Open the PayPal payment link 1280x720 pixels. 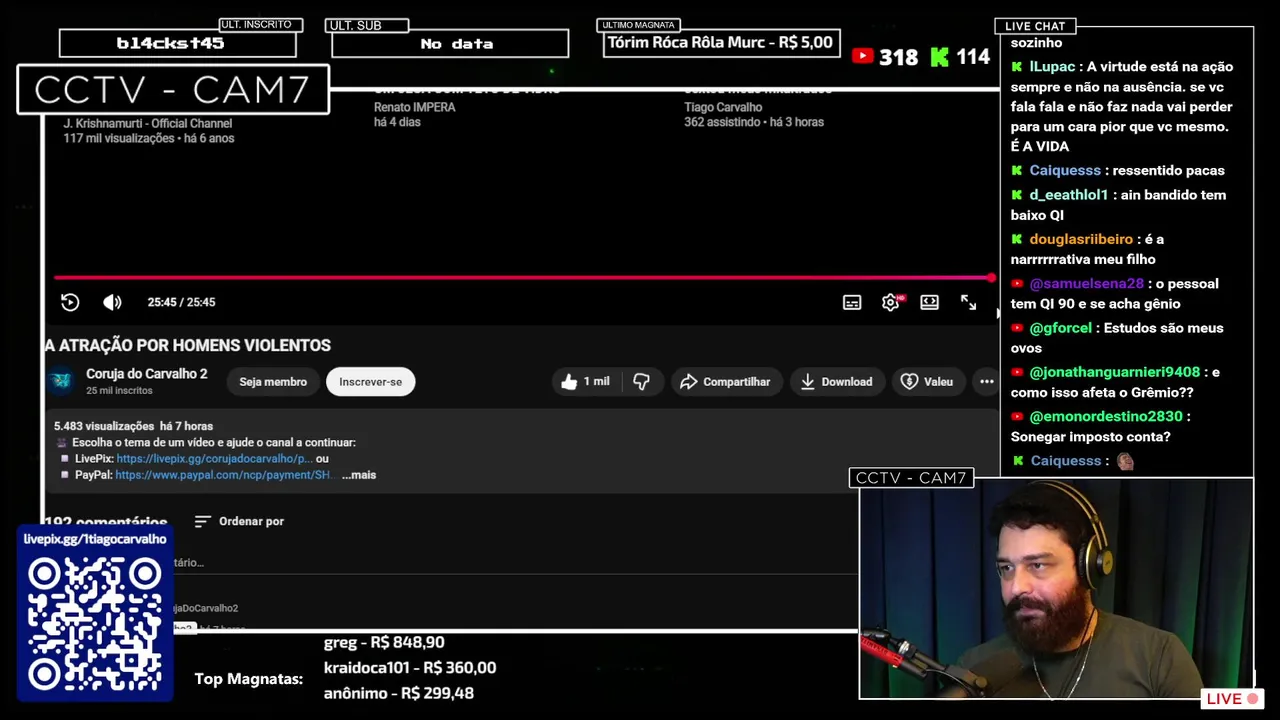(223, 475)
